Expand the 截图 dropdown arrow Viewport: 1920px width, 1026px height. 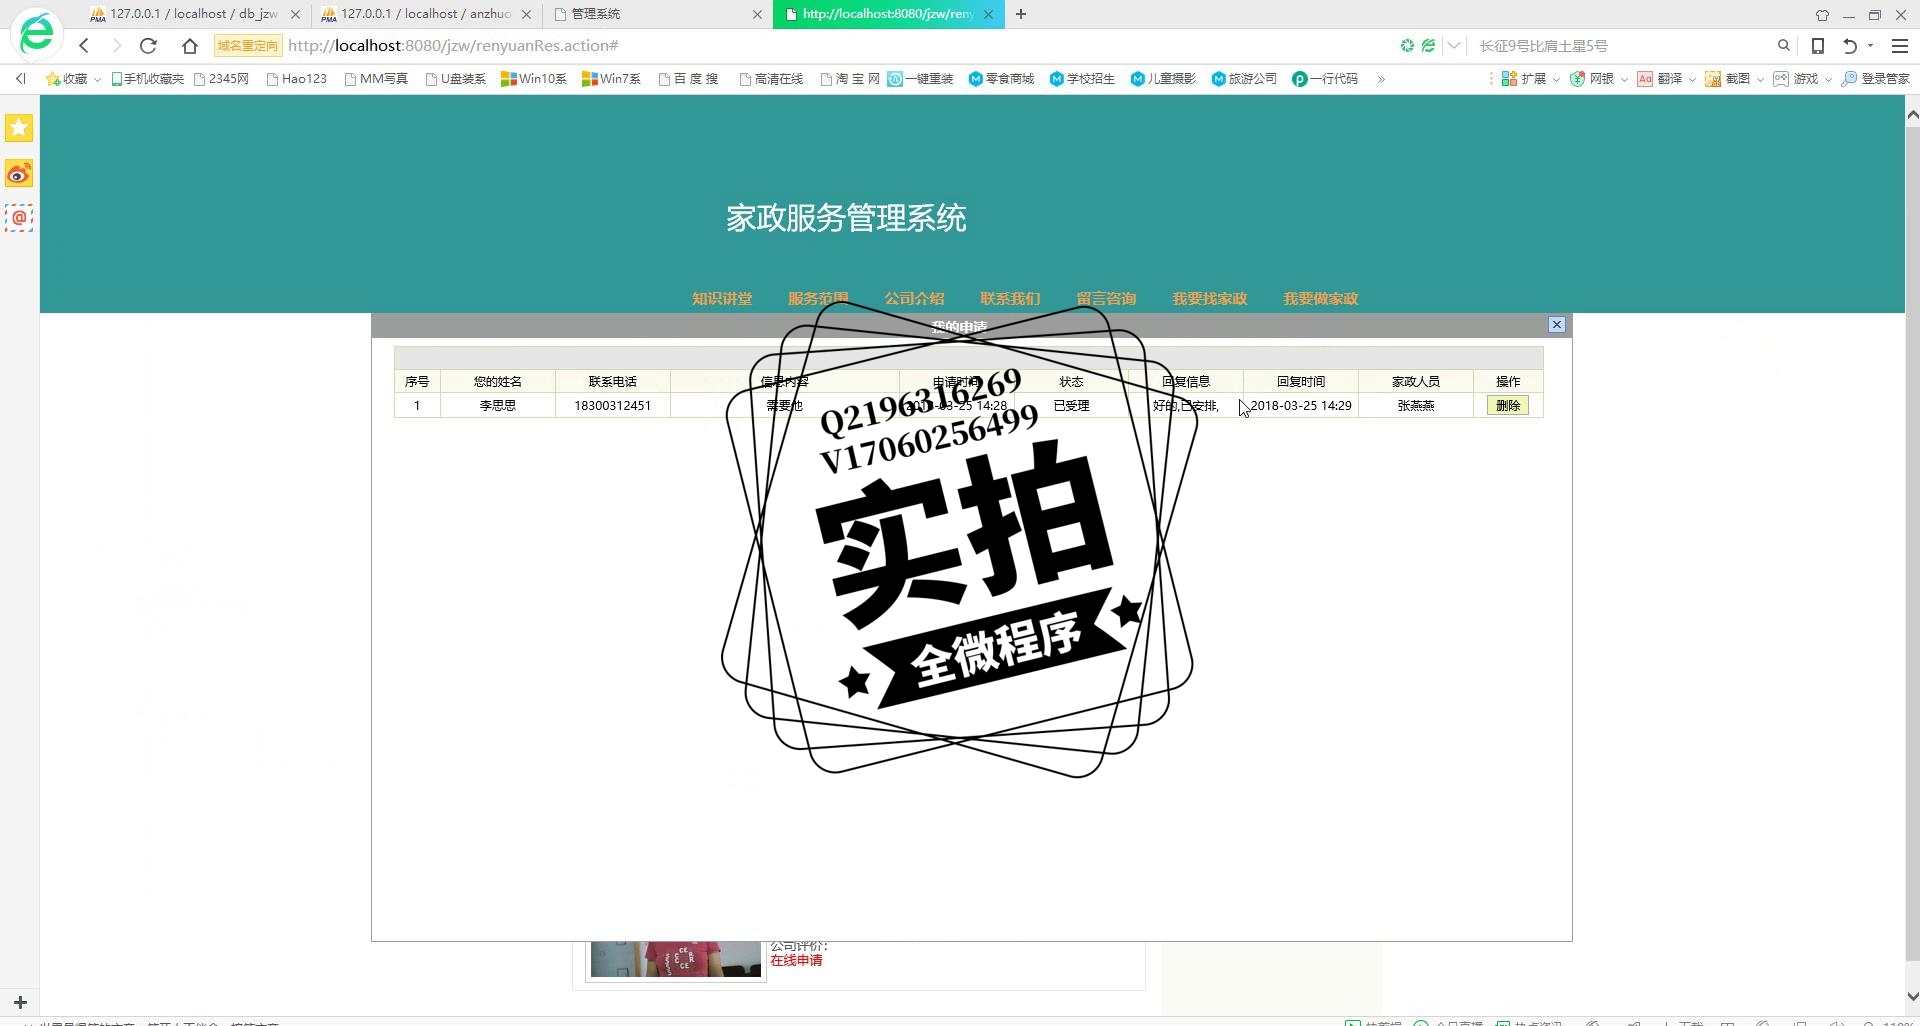(x=1760, y=79)
